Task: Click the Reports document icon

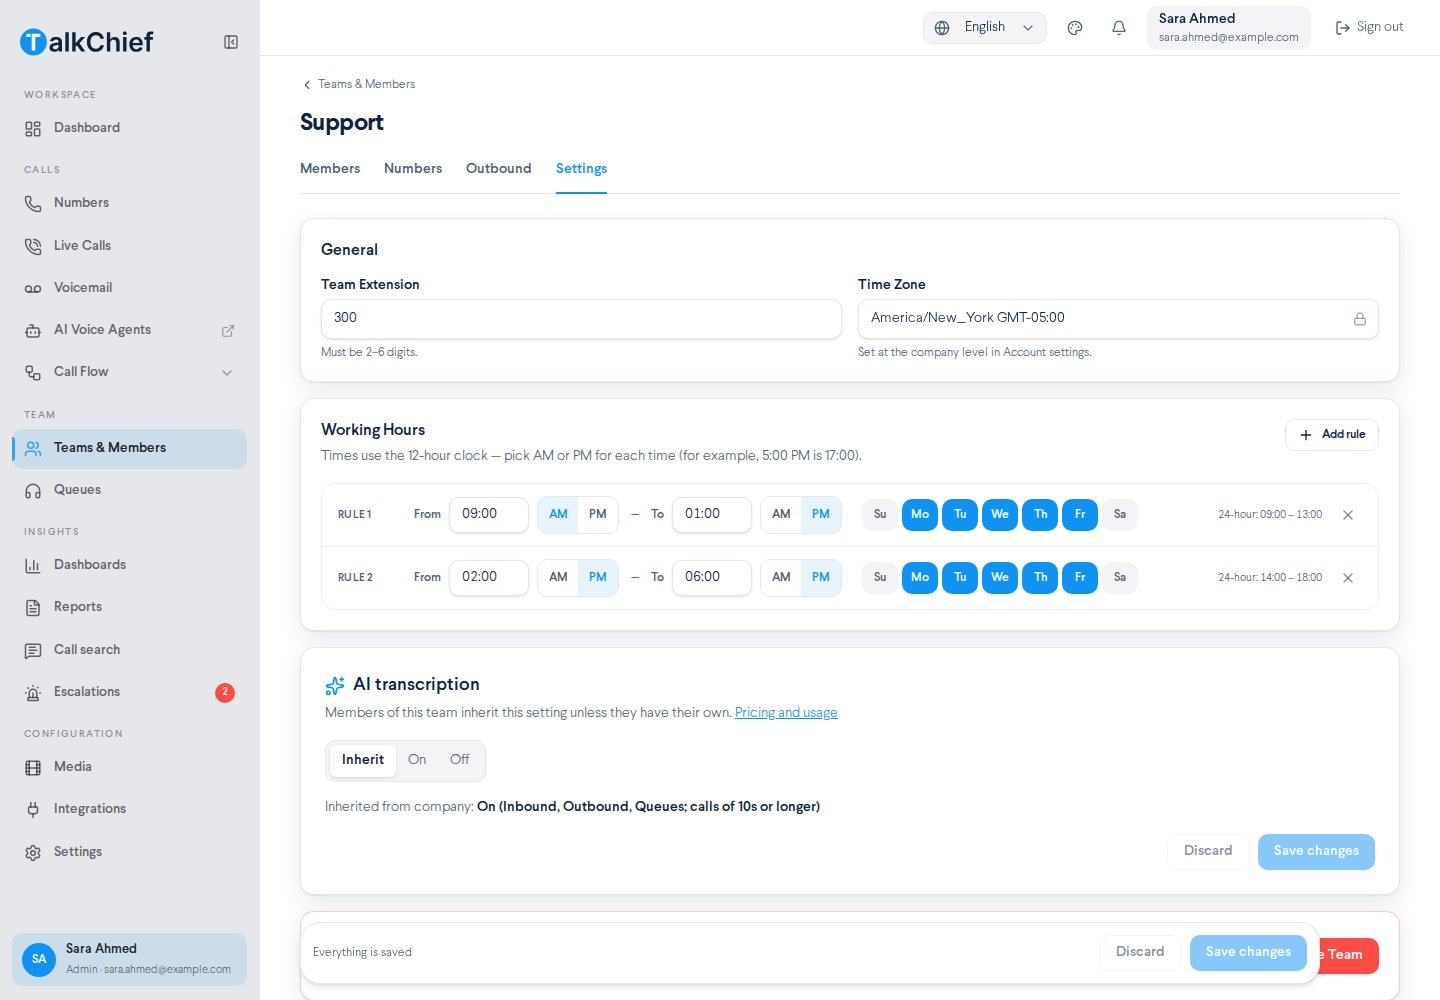Action: [33, 607]
